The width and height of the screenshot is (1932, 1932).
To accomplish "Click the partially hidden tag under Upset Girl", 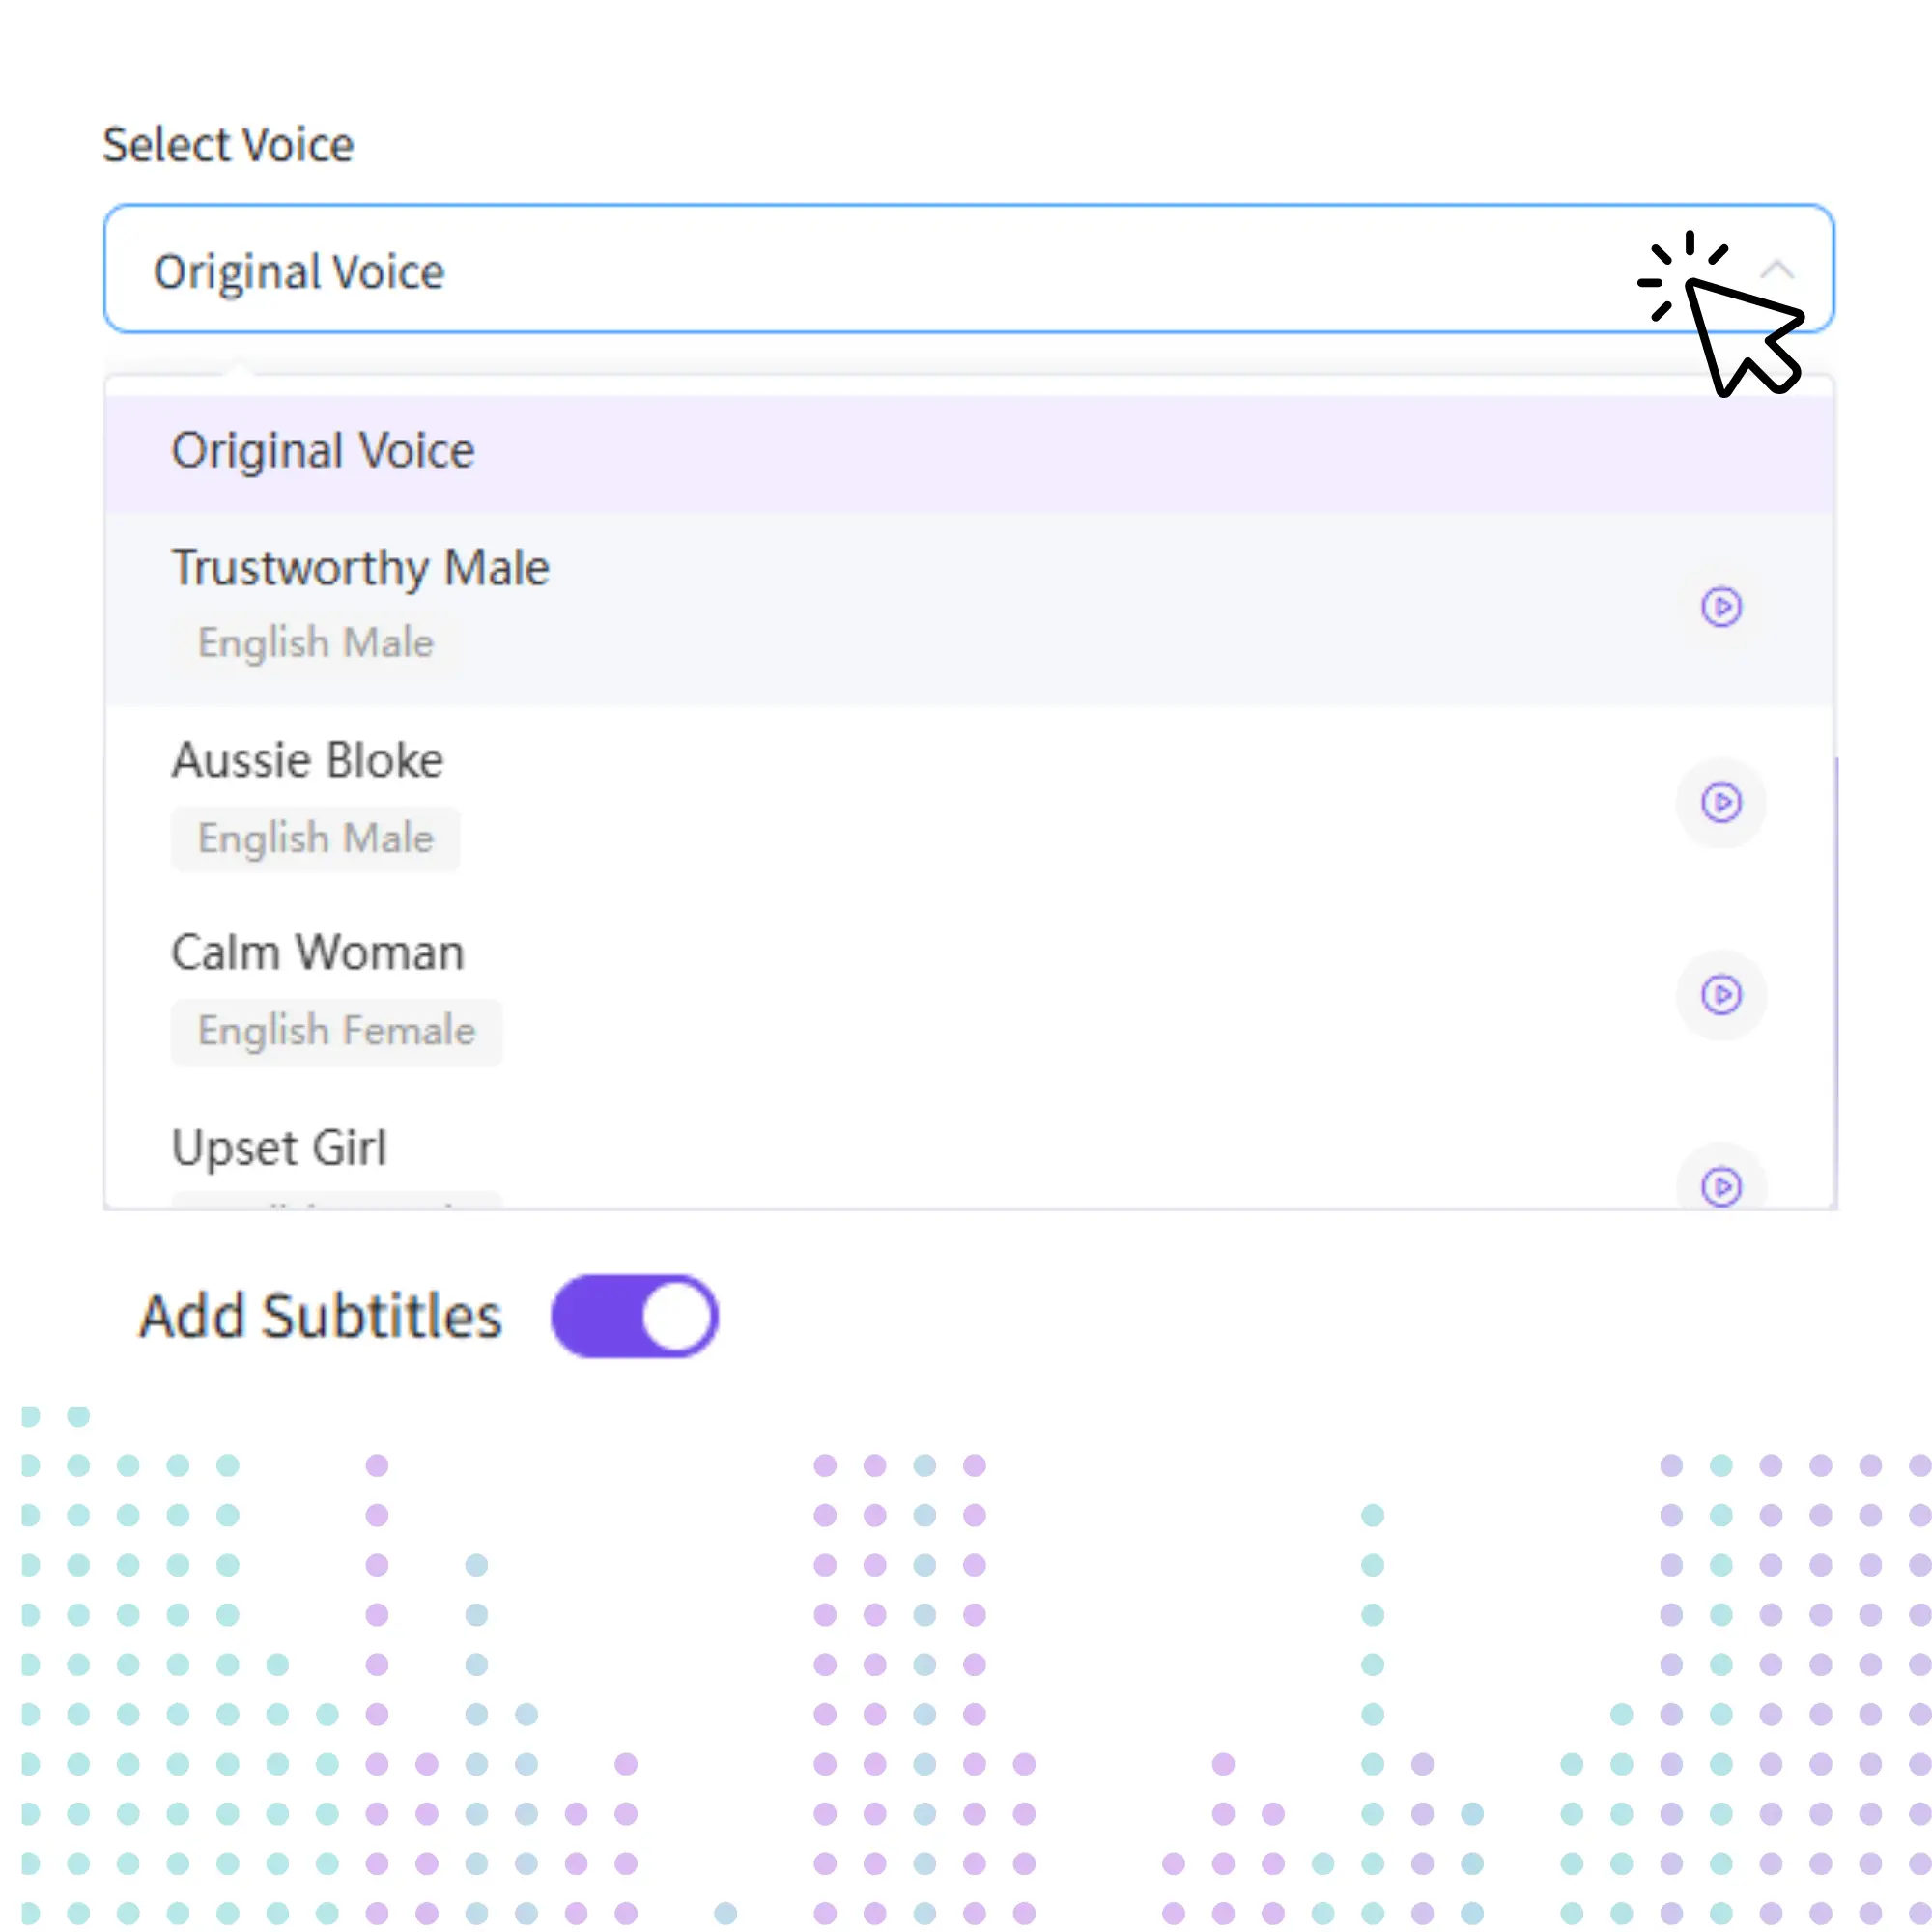I will coord(336,1200).
